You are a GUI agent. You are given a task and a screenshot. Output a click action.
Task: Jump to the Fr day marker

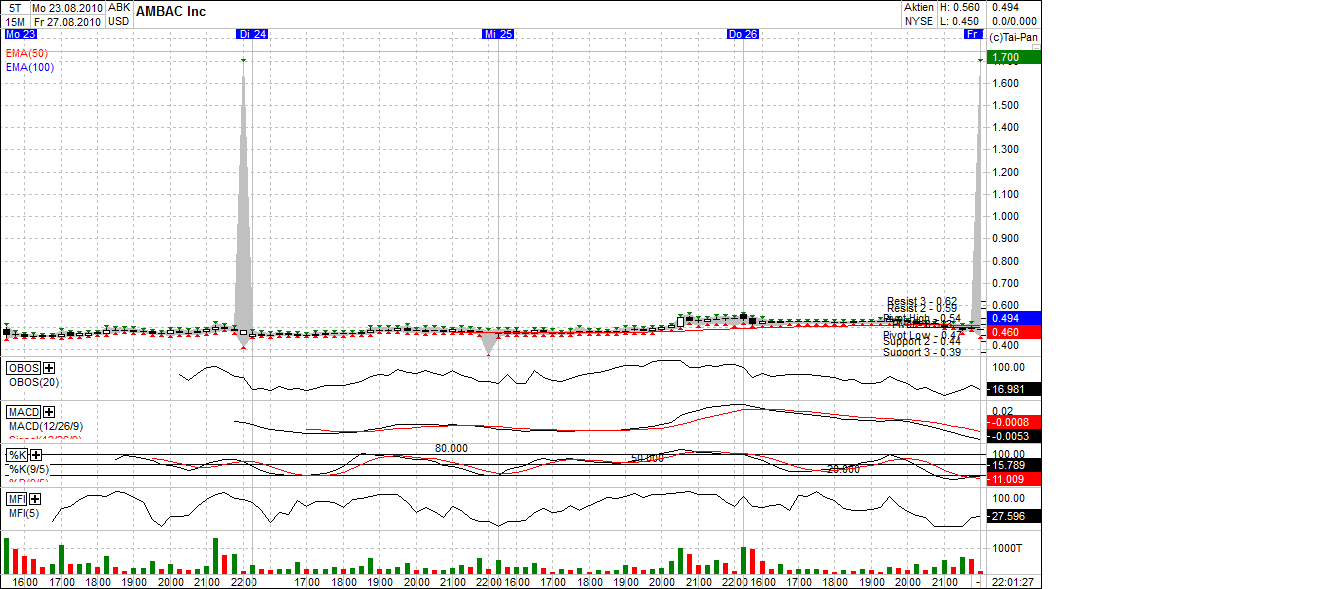tap(973, 34)
